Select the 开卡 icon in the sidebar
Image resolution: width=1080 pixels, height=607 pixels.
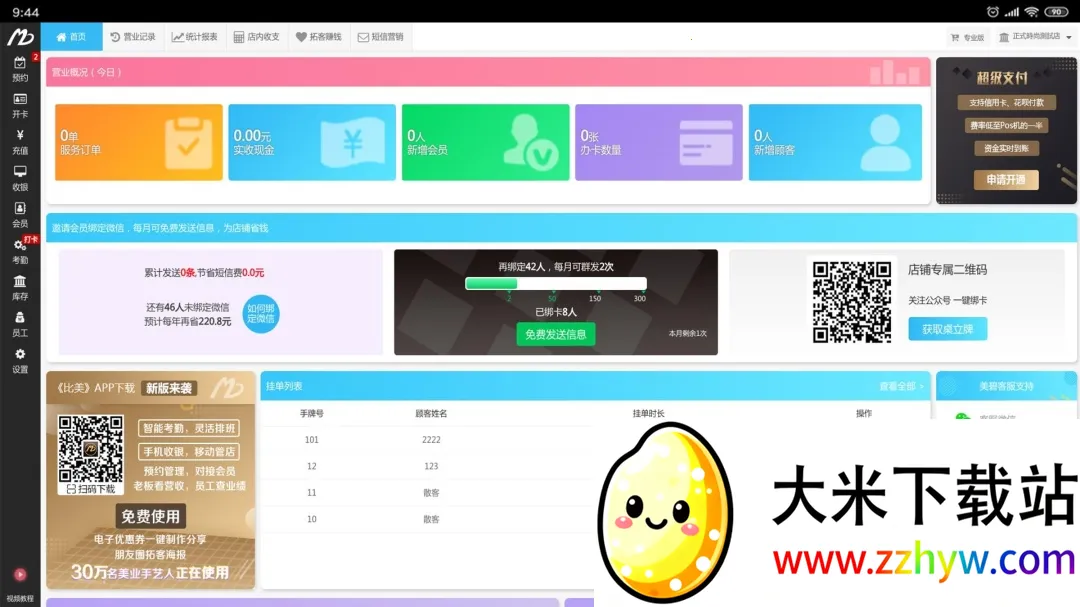pos(20,105)
